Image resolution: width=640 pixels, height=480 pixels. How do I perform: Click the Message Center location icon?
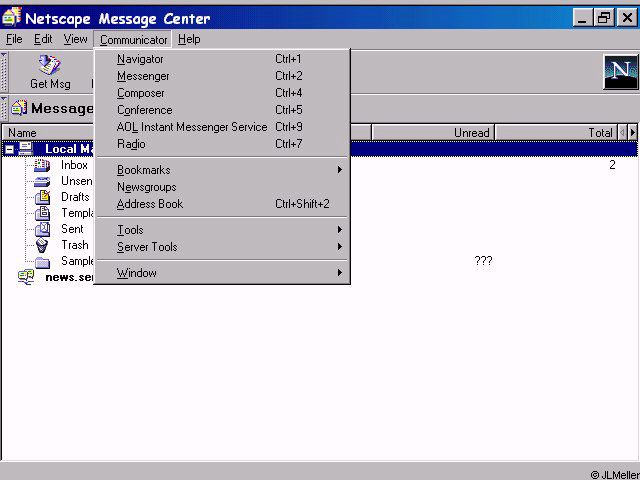pos(19,108)
